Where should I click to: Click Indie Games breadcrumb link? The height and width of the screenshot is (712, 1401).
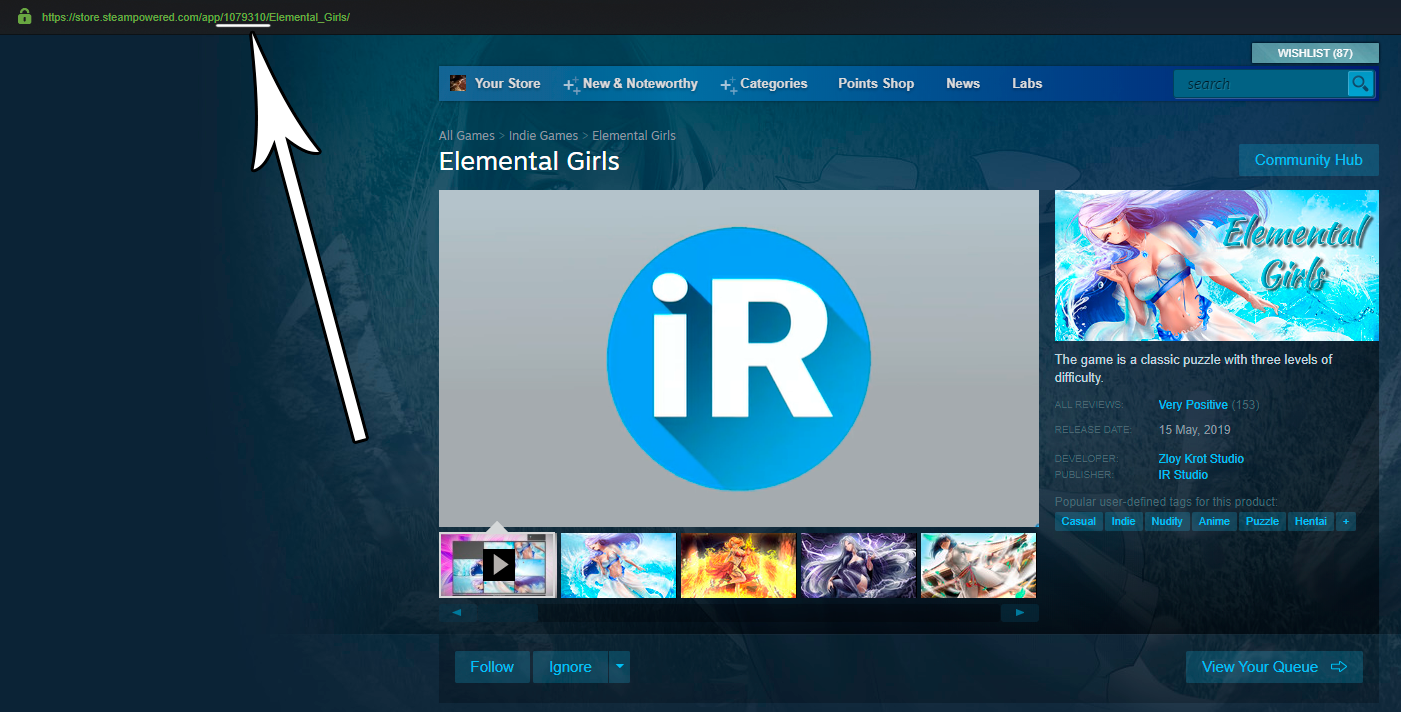point(543,136)
